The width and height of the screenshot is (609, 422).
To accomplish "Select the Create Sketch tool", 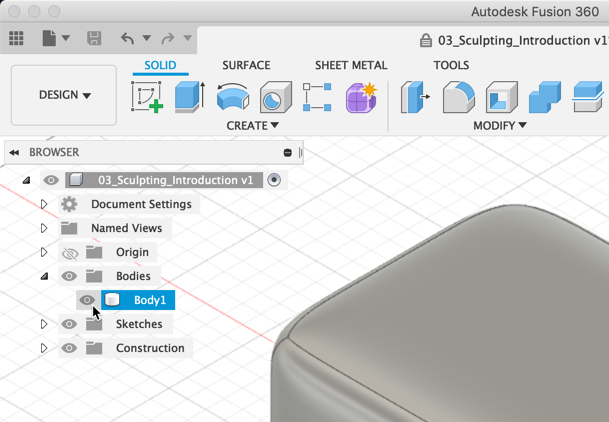I will pos(147,97).
